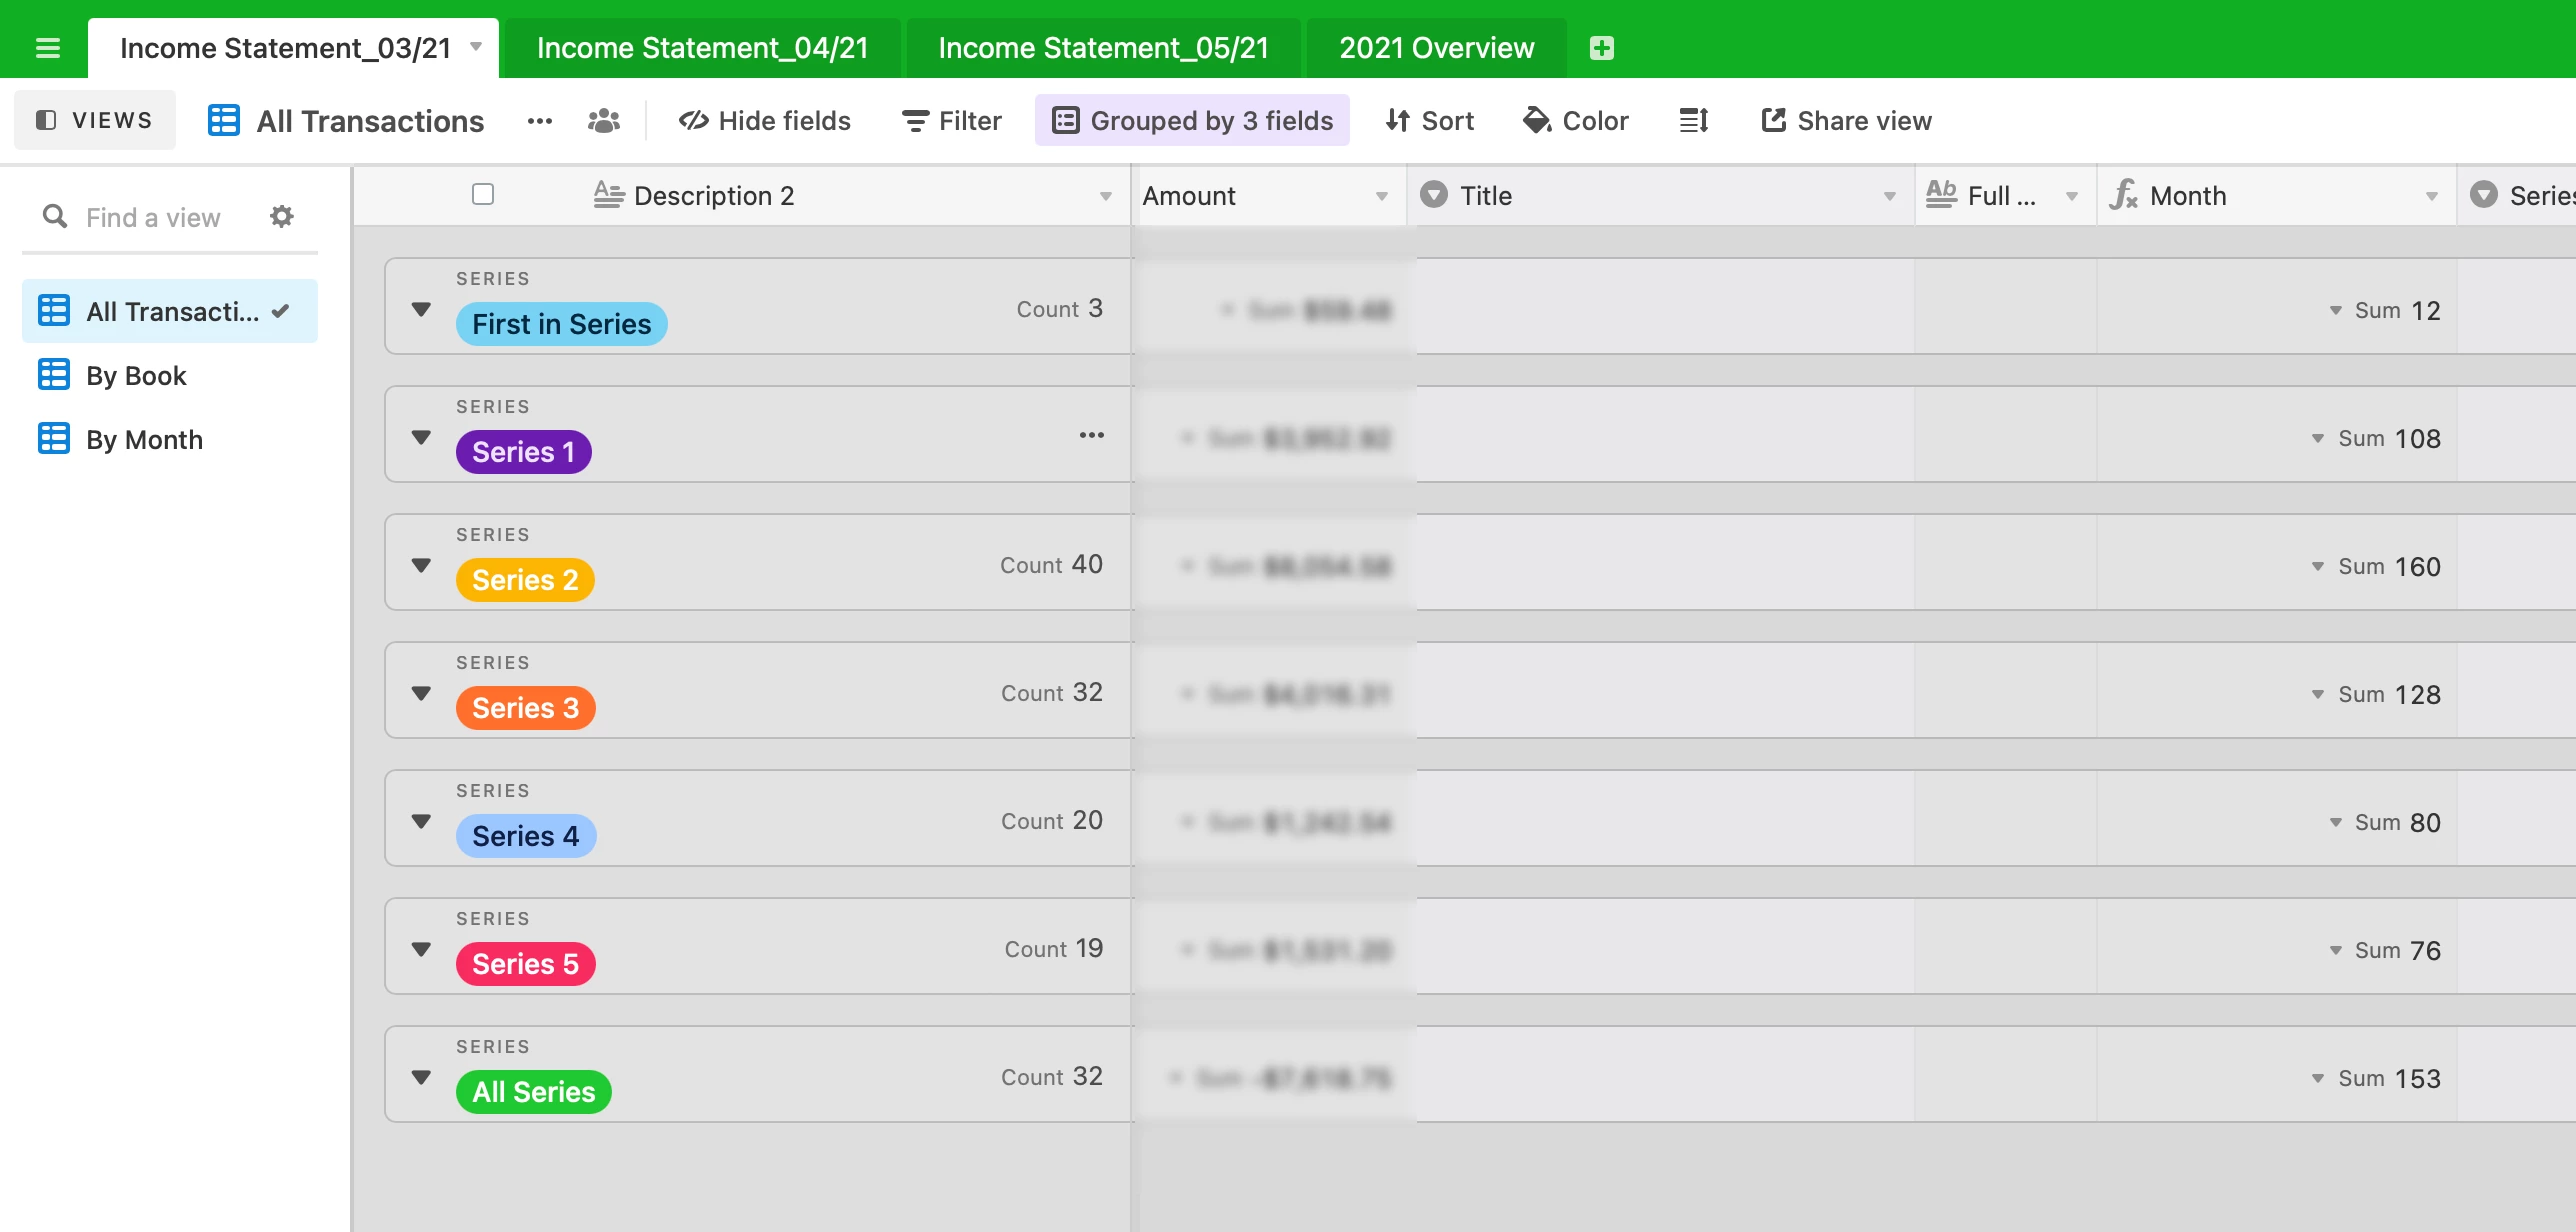This screenshot has height=1232, width=2576.
Task: Open the Amount column dropdown
Action: click(1381, 196)
